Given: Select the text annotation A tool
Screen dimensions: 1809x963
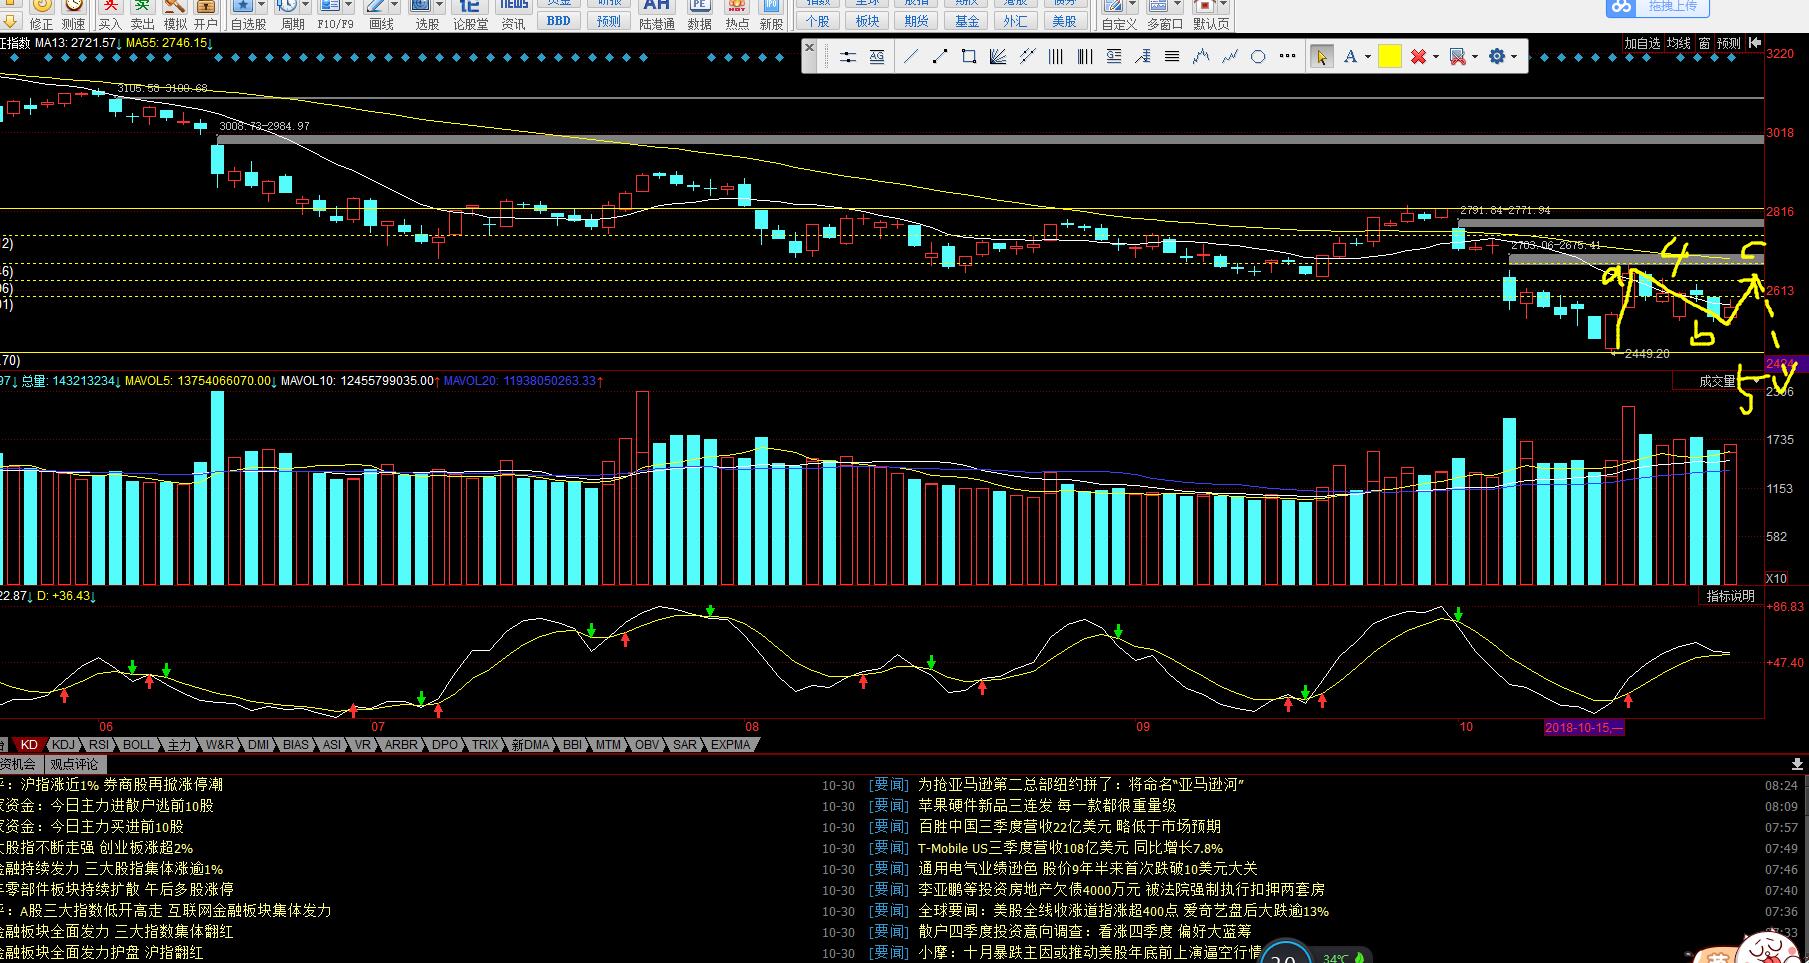Looking at the screenshot, I should 1350,57.
